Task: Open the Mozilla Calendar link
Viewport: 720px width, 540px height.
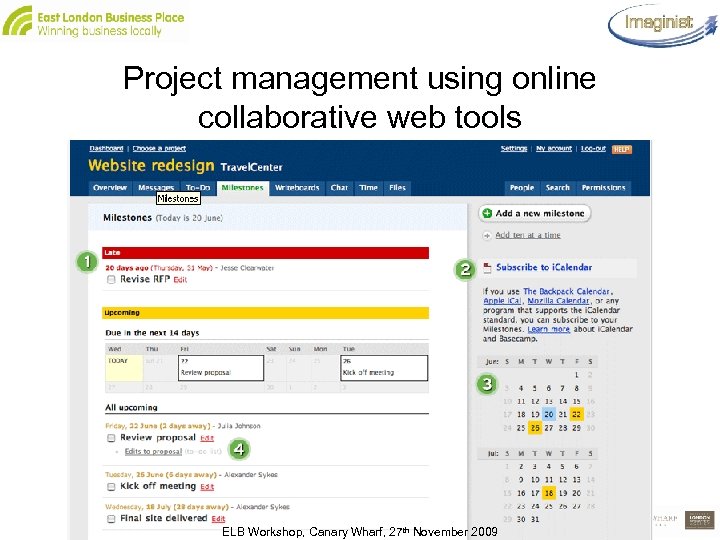Action: pos(558,301)
